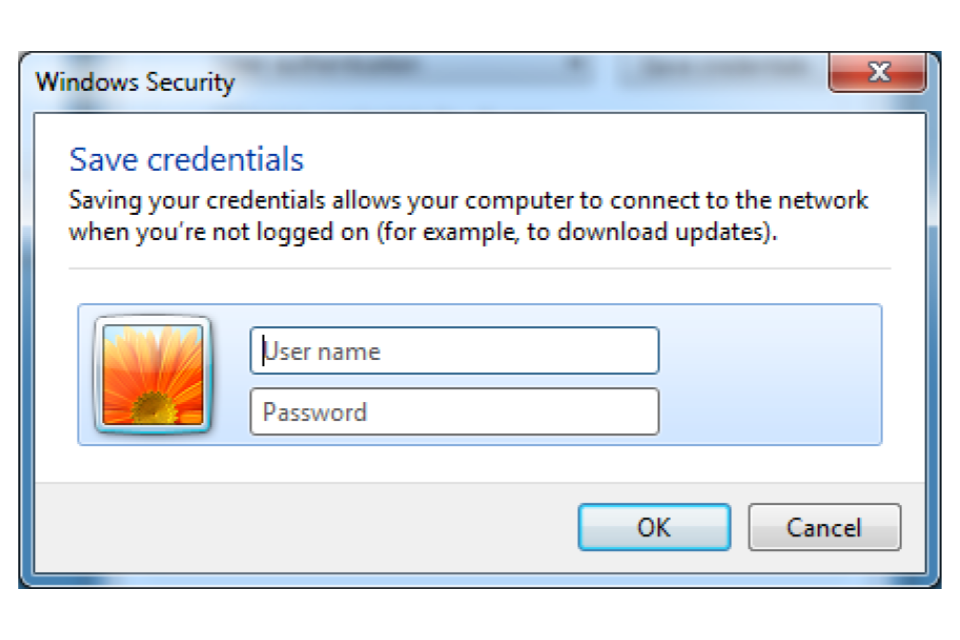This screenshot has width=960, height=640.
Task: Click the Save credentials heading
Action: tap(186, 160)
